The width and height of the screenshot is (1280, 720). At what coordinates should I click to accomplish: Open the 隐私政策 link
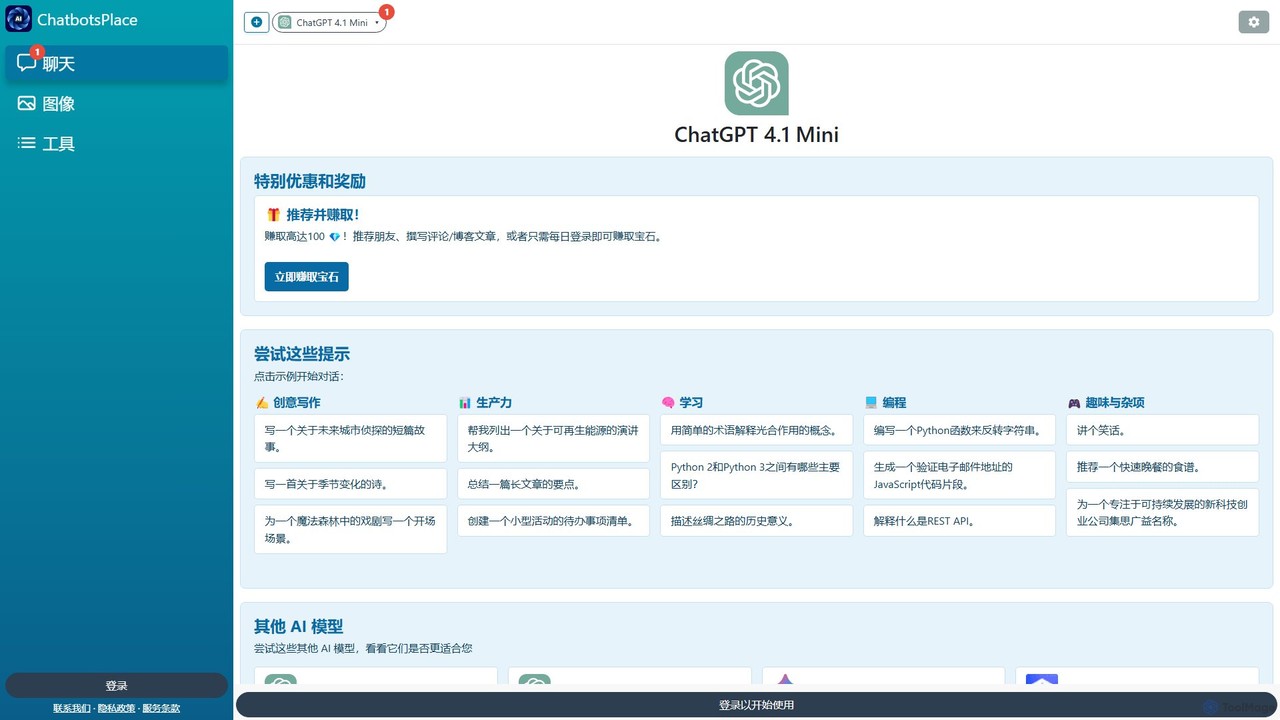(x=116, y=708)
